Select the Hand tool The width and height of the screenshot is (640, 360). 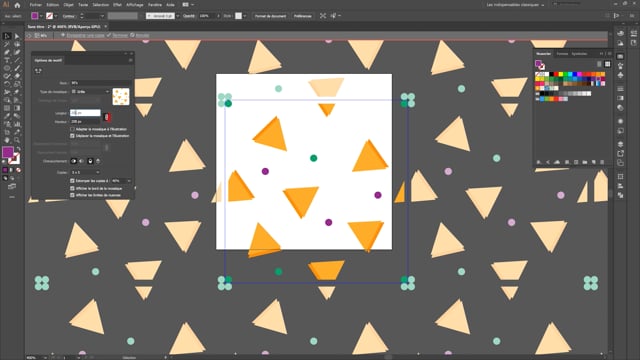point(7,140)
